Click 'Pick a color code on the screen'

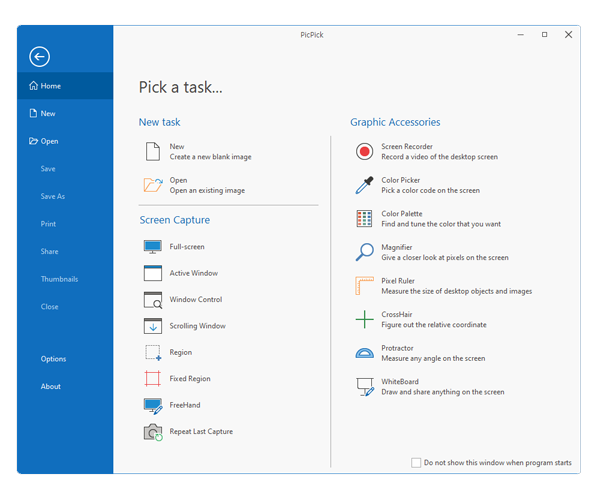coord(431,190)
